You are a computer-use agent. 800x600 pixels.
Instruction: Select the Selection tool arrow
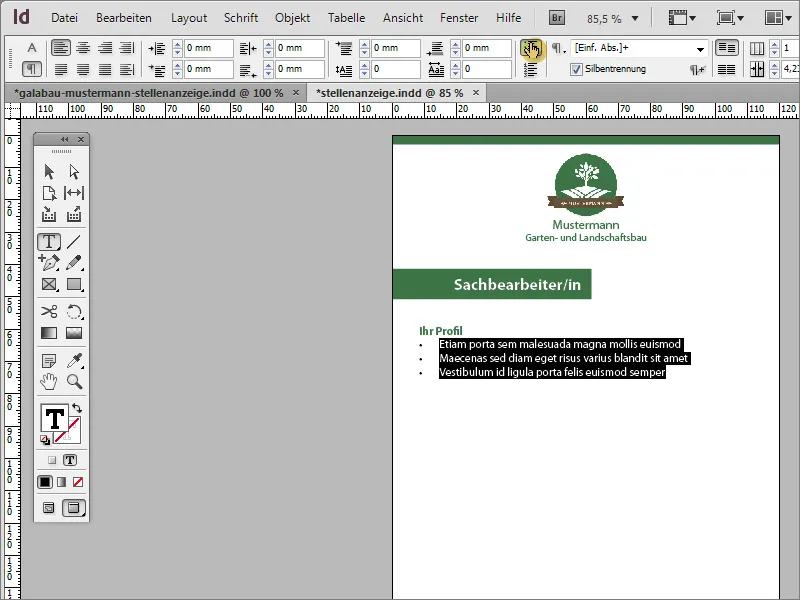pos(49,171)
